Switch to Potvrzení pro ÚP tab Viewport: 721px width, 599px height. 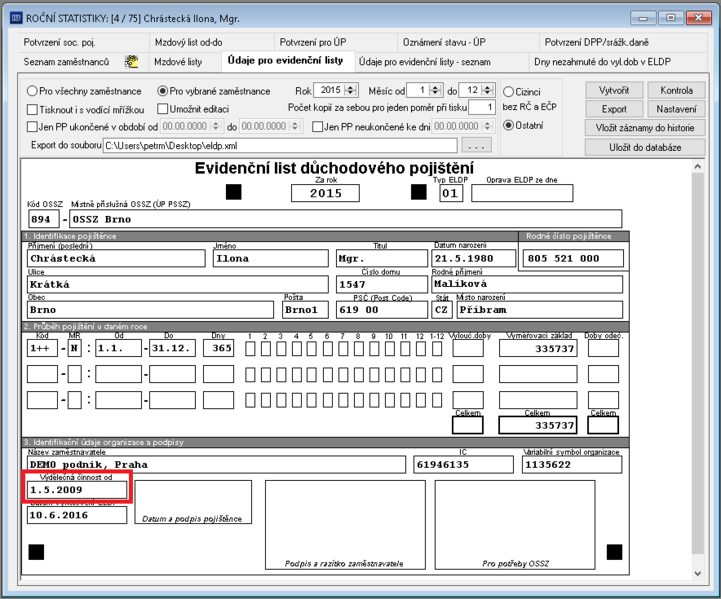[313, 42]
